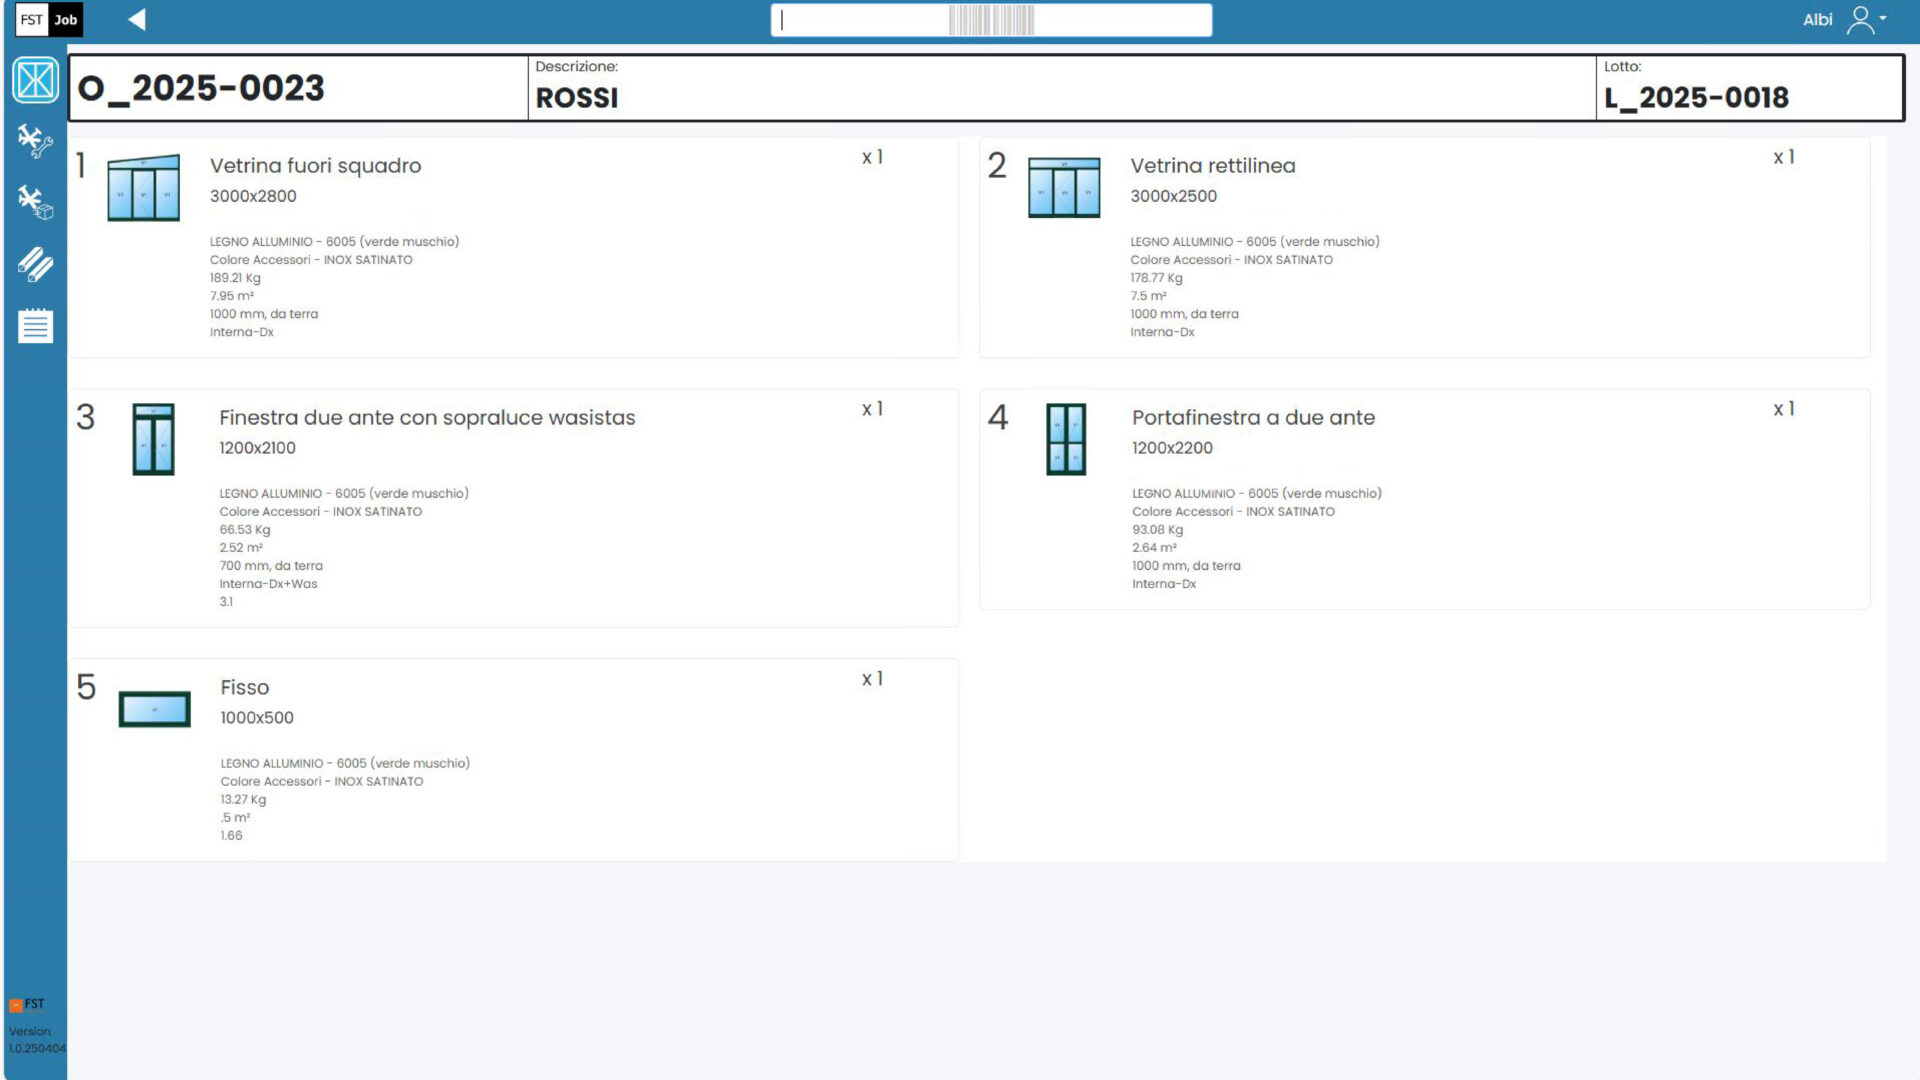This screenshot has height=1080, width=1920.
Task: Click area 2.64 m² value
Action: (1154, 548)
